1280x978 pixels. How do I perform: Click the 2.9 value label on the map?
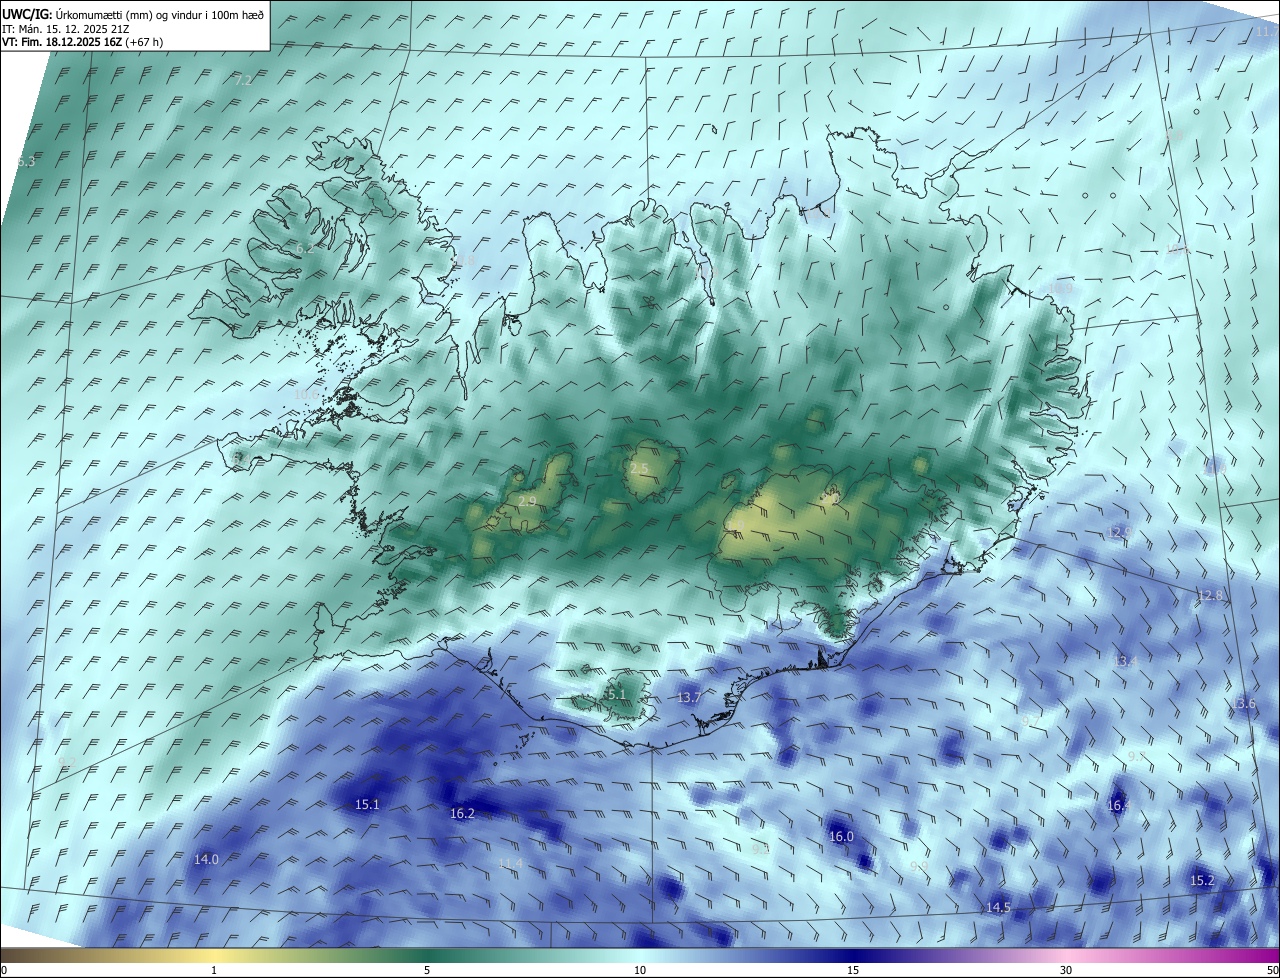[x=527, y=501]
